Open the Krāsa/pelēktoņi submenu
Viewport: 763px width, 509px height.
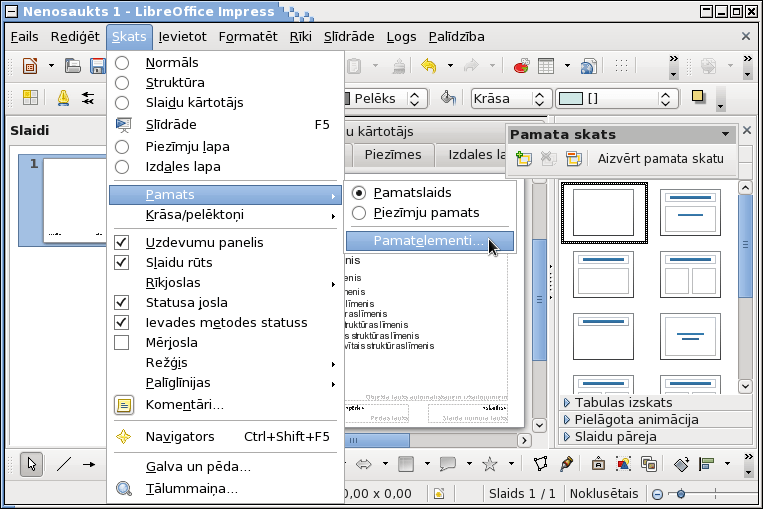pos(224,215)
